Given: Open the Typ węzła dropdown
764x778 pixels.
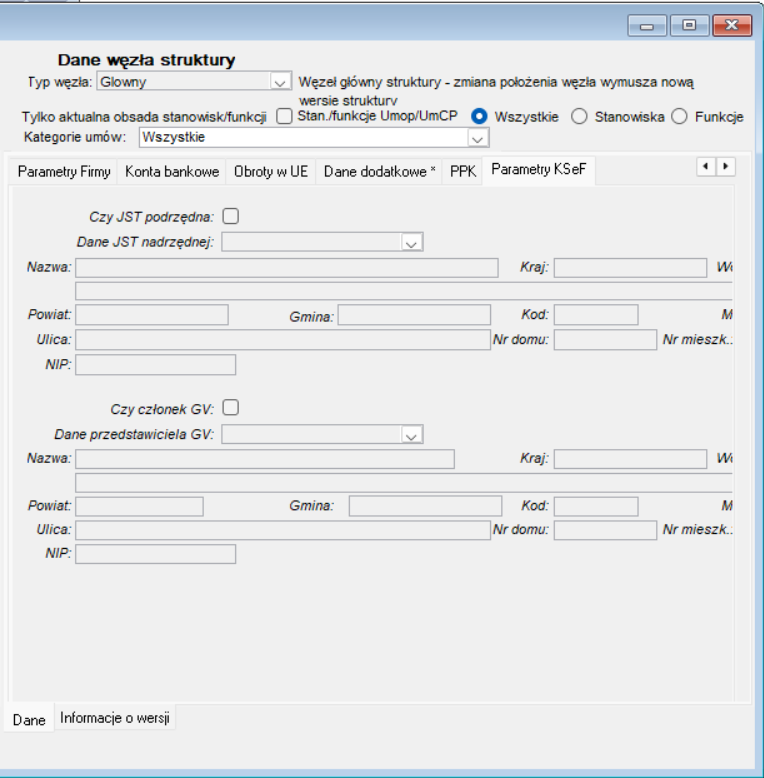Looking at the screenshot, I should tap(280, 82).
